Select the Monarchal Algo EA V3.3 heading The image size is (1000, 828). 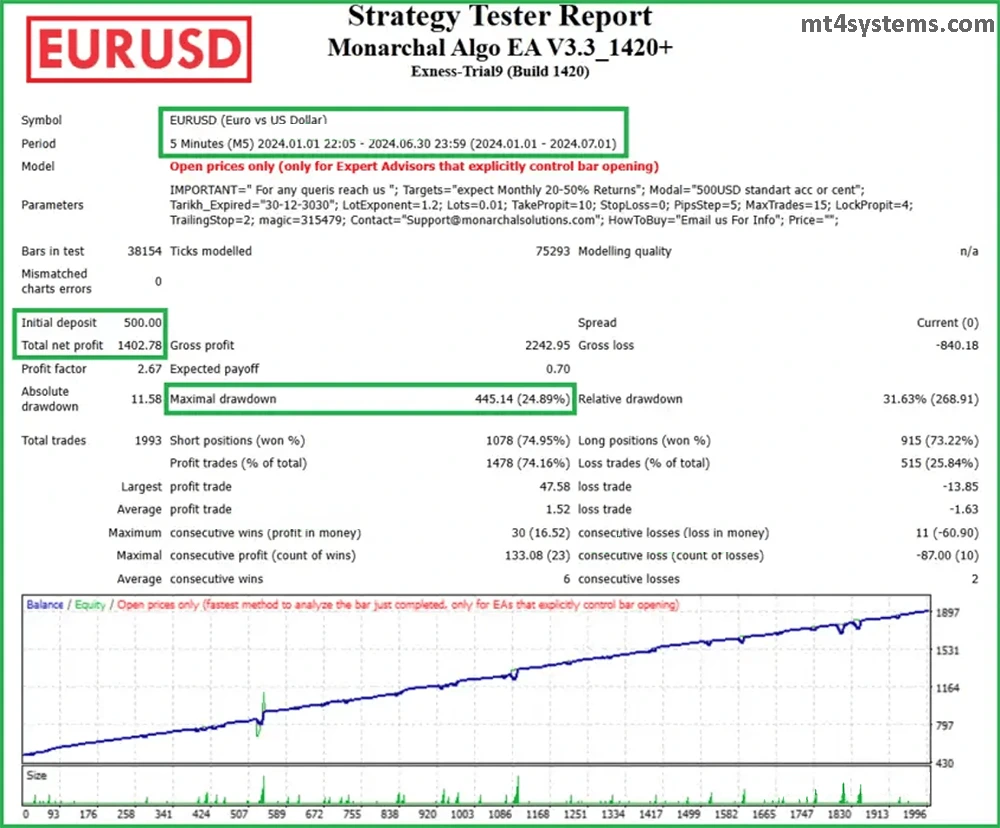coord(500,47)
